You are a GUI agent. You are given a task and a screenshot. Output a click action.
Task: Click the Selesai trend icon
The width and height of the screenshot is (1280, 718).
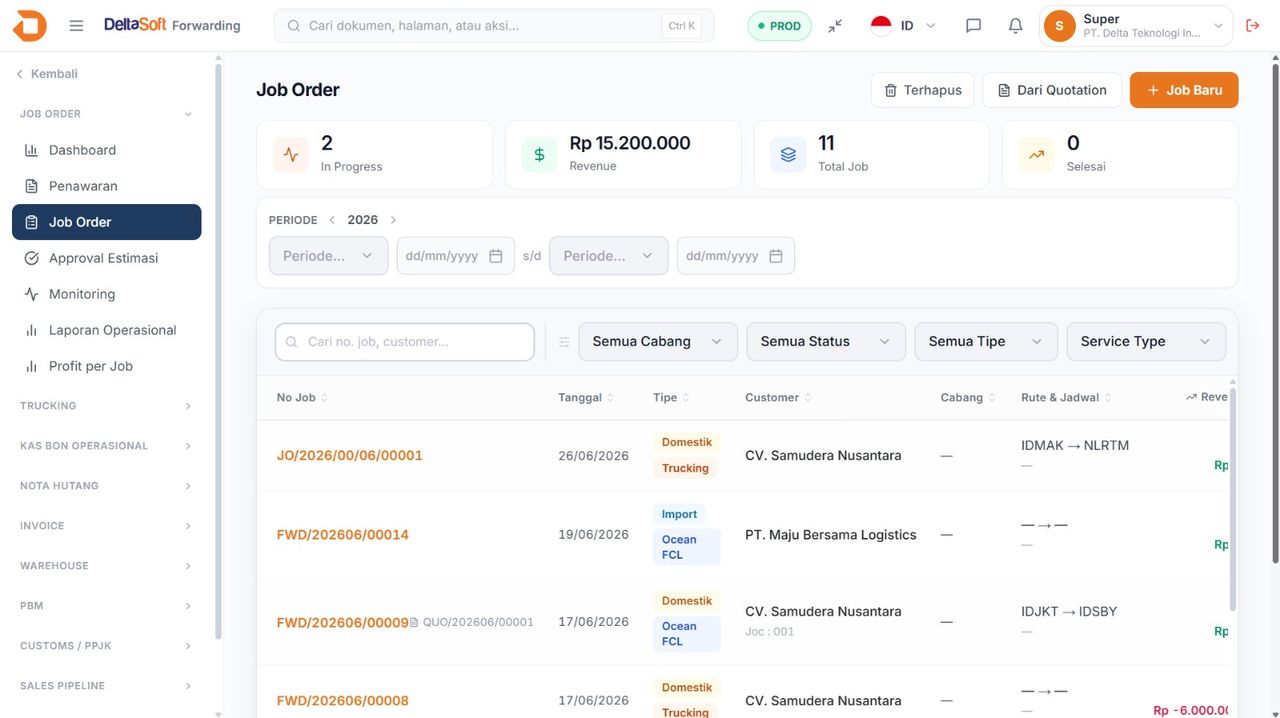1036,155
